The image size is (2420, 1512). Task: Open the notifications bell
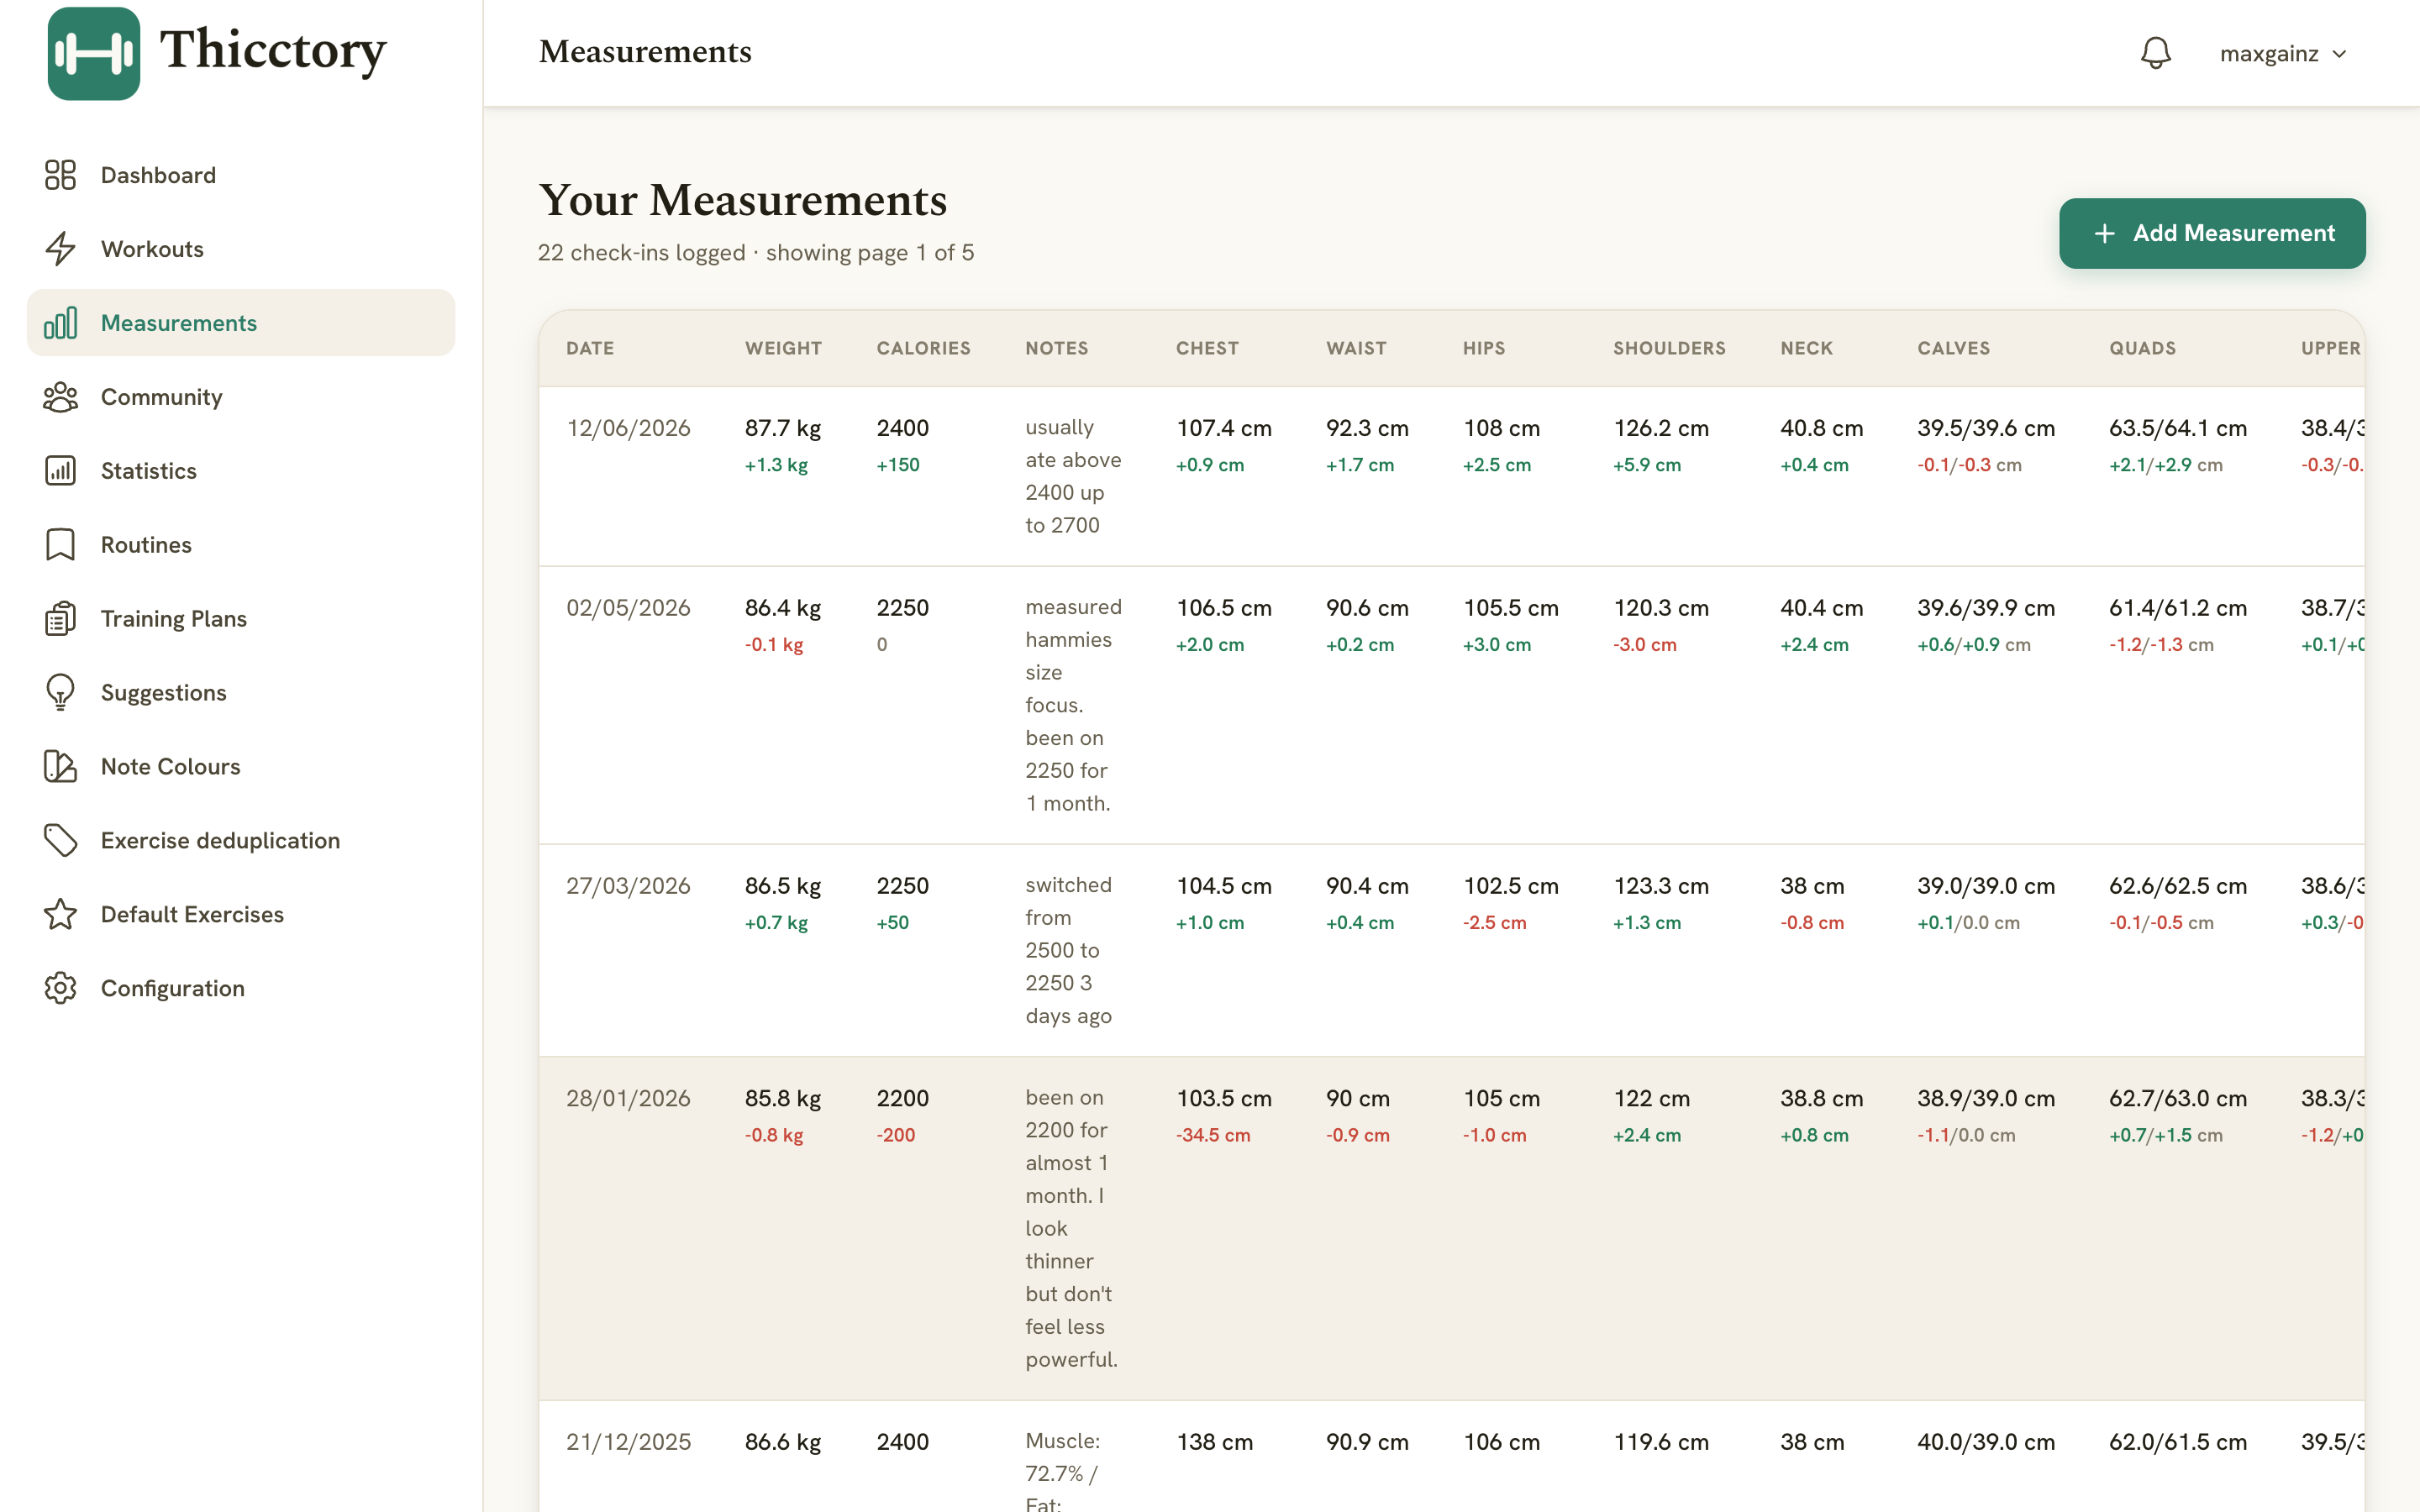click(2155, 53)
